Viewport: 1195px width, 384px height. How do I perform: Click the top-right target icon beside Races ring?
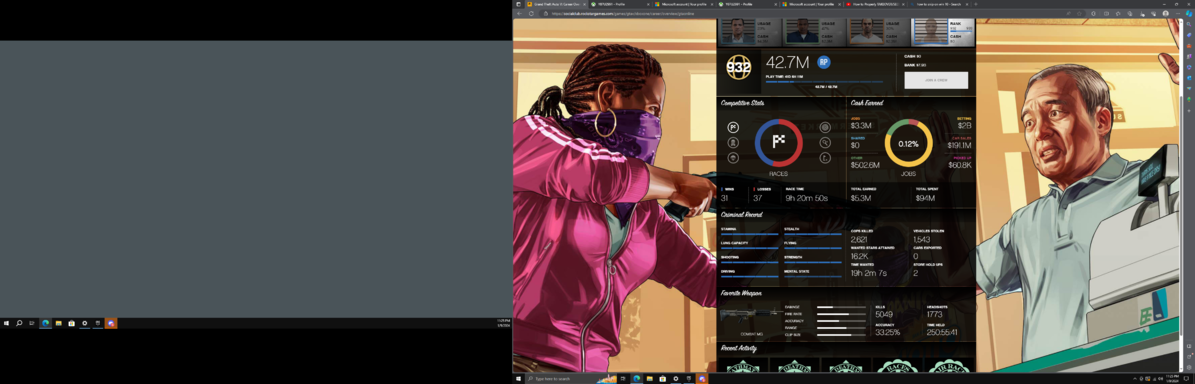[x=825, y=127]
